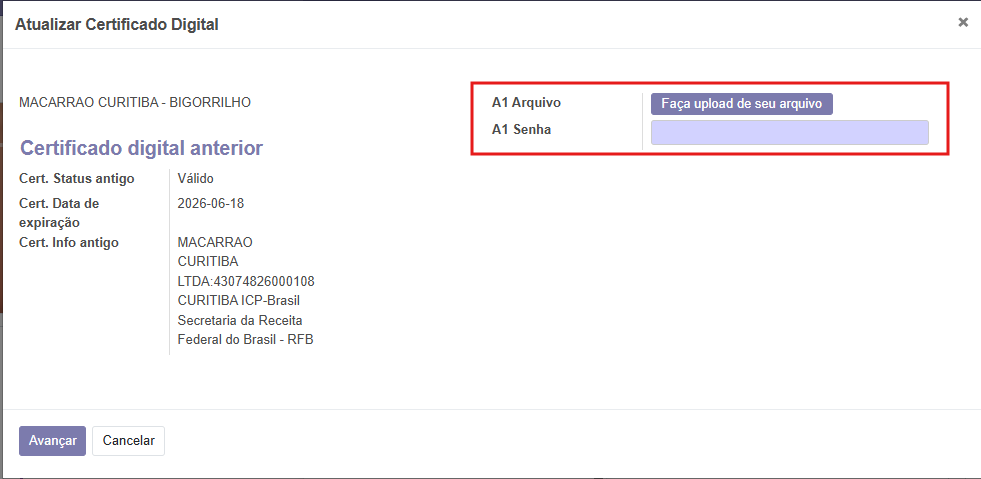Click the MACARRAO line in Cert. Info
The width and height of the screenshot is (981, 479).
pos(215,242)
